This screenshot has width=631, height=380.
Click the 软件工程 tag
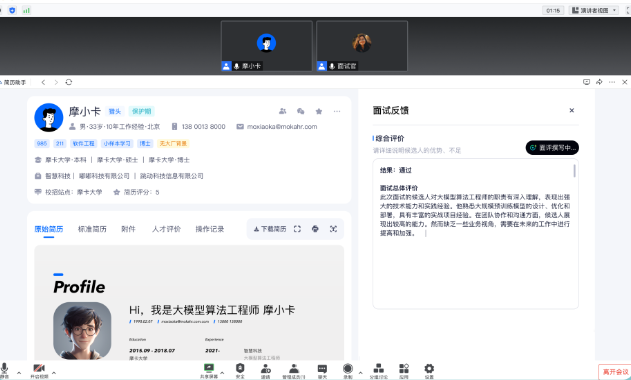click(83, 143)
